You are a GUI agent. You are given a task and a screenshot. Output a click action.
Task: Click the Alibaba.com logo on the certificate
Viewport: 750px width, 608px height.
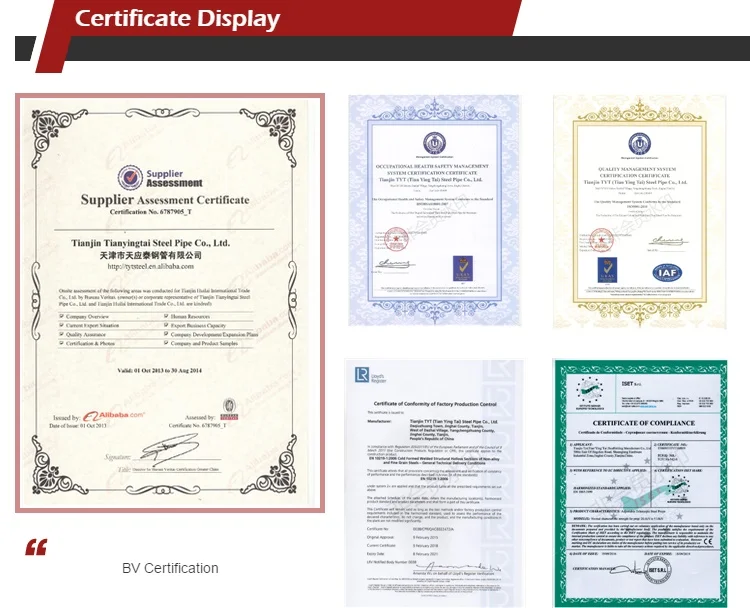113,413
